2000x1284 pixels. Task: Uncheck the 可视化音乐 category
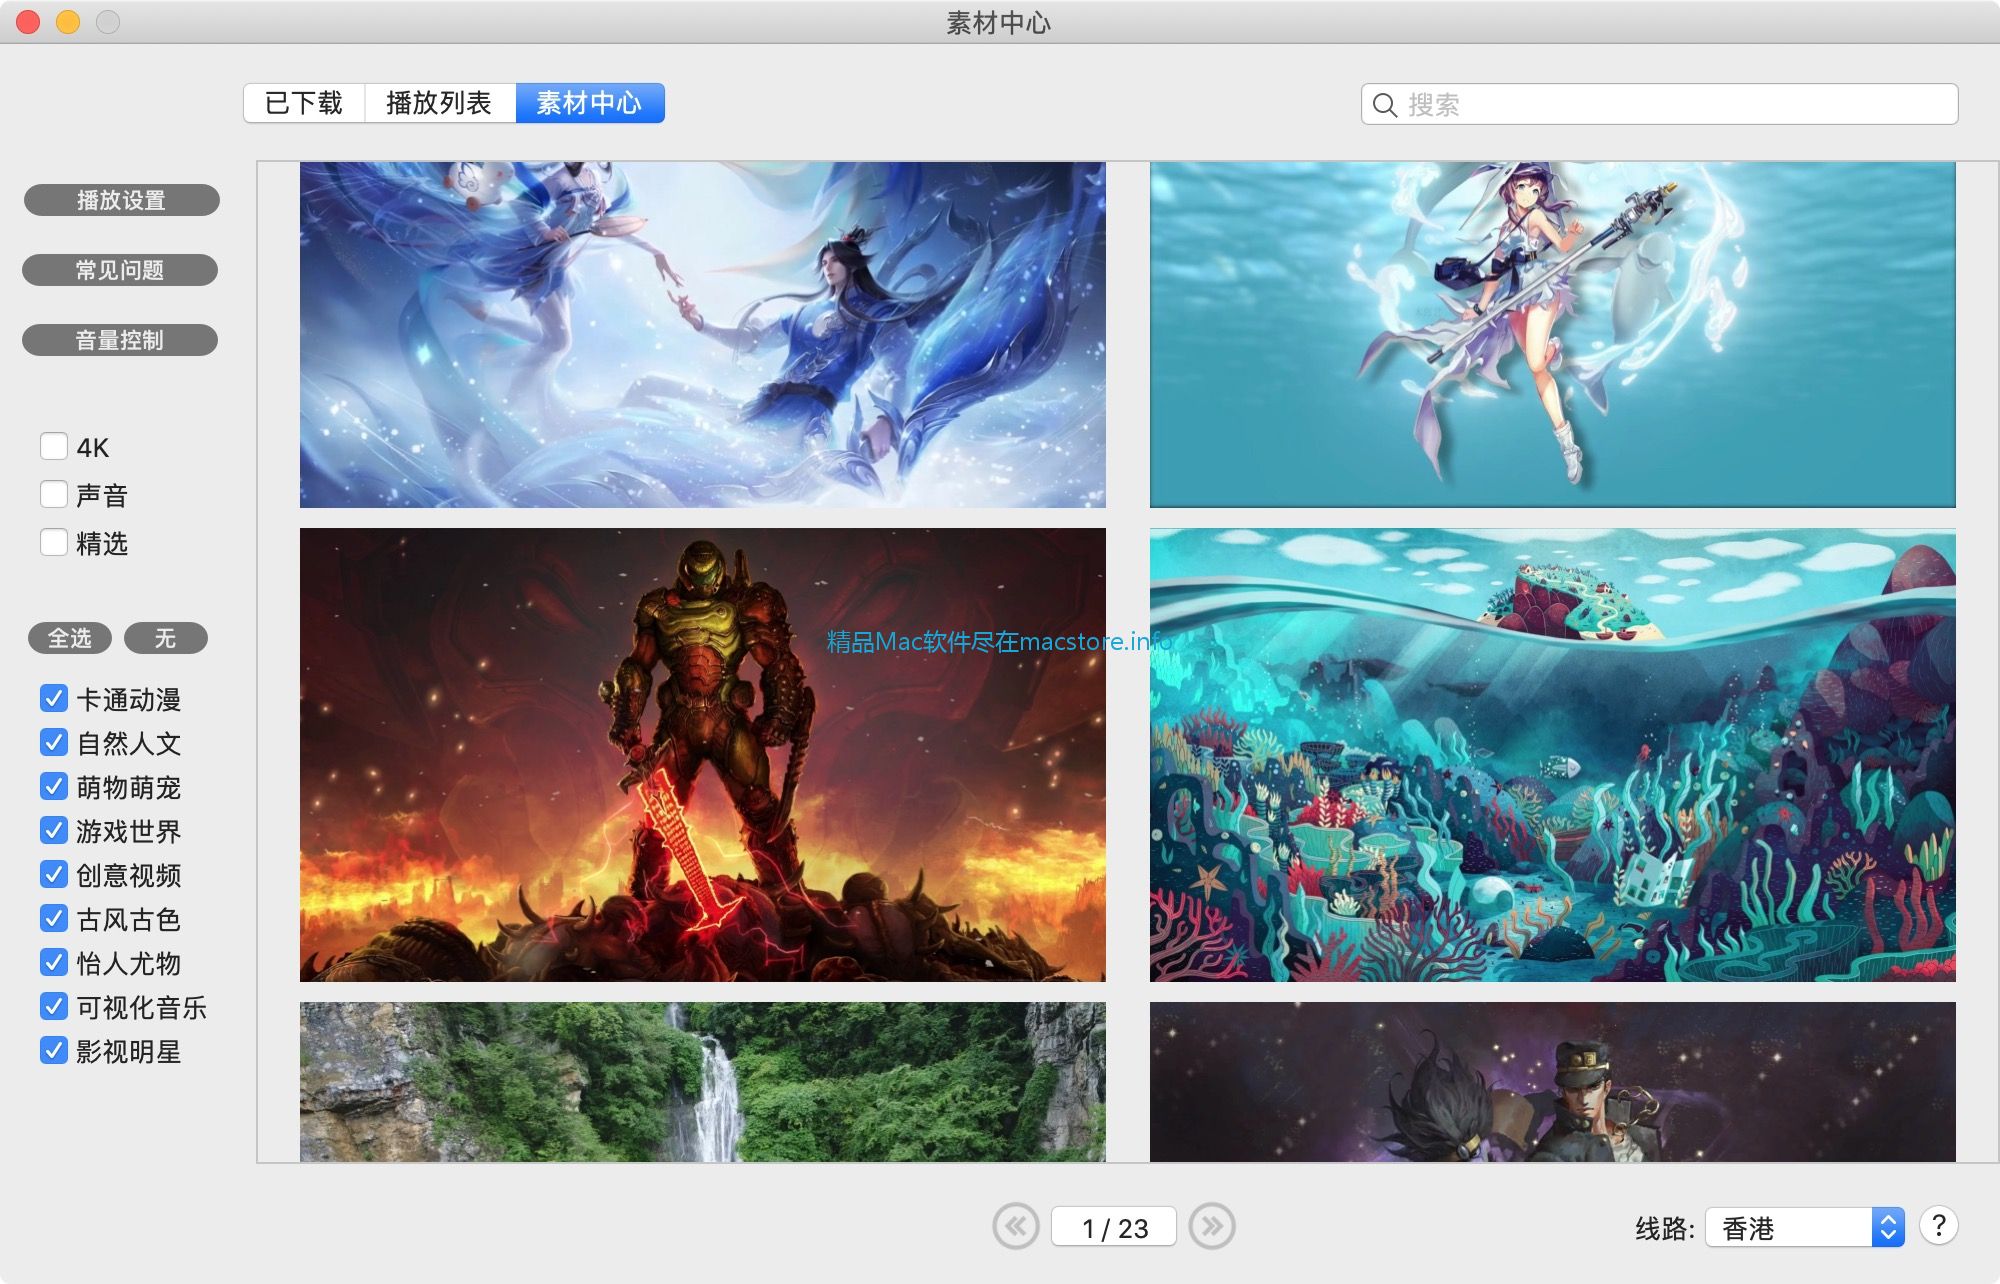(x=54, y=1006)
